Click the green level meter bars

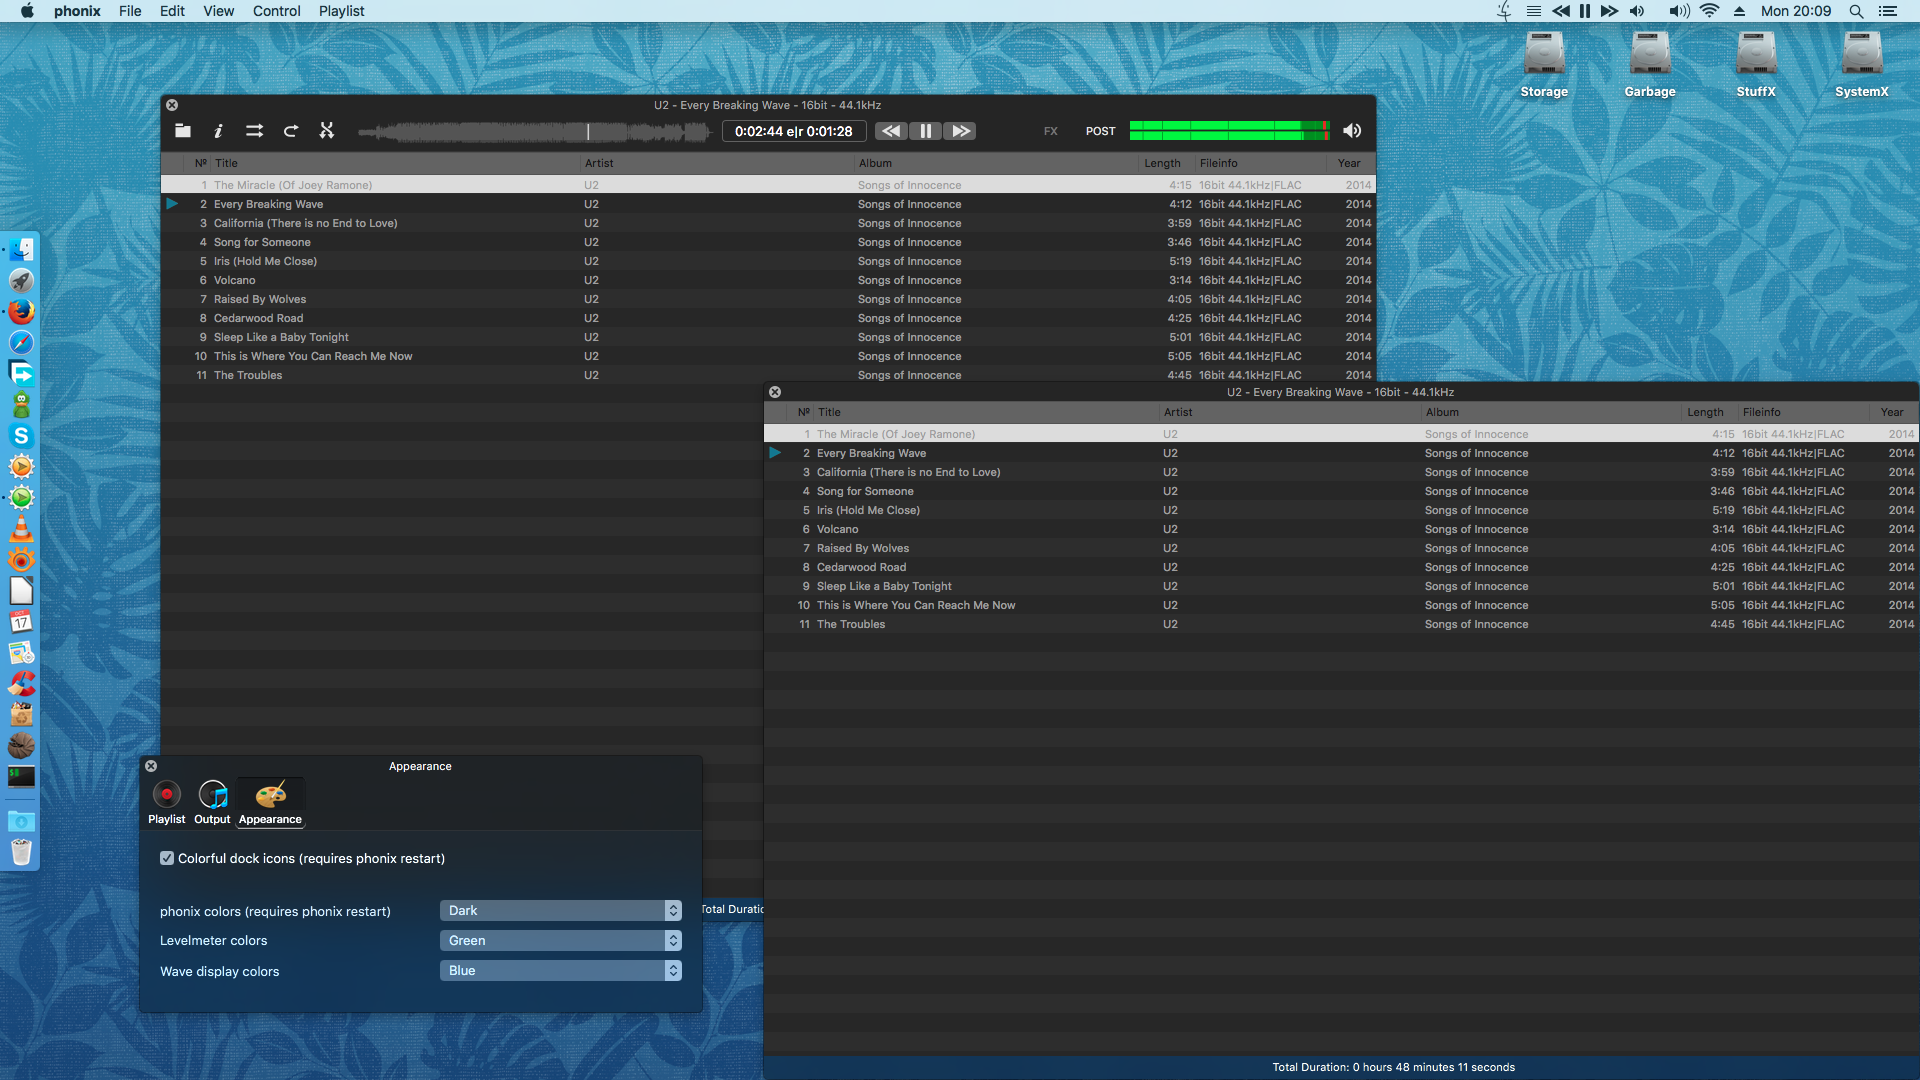click(x=1229, y=131)
